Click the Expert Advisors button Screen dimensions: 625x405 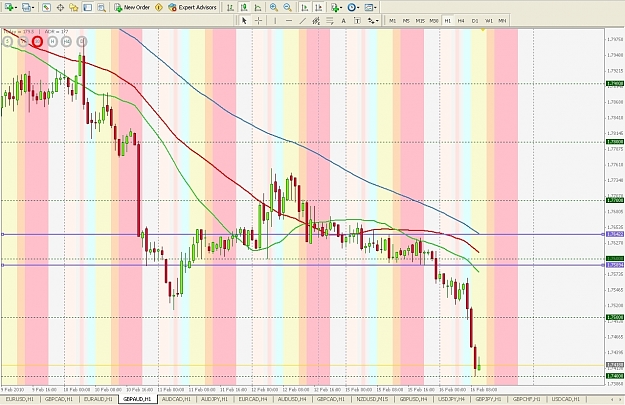tap(193, 7)
